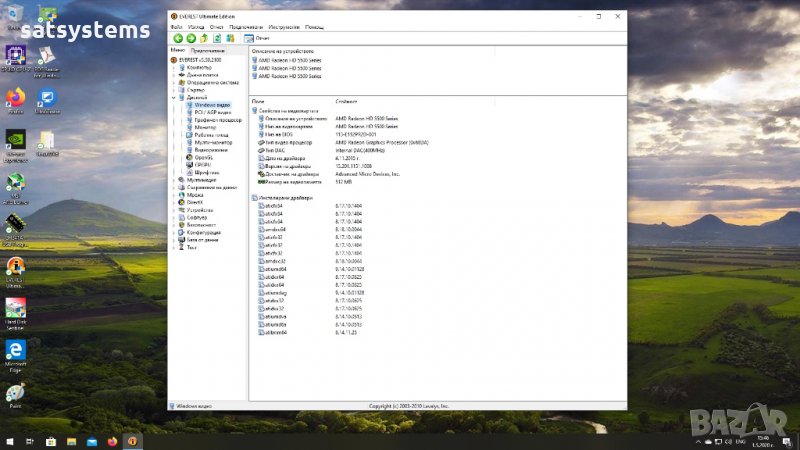Open the Инструменти menu
Screen dimensions: 800x450
(x=285, y=27)
